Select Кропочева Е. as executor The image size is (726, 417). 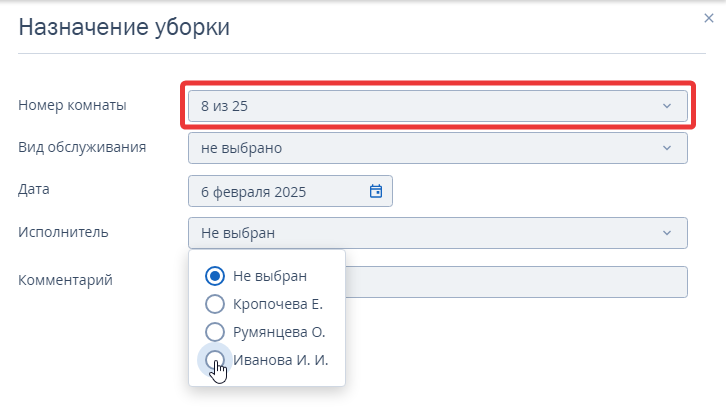215,304
